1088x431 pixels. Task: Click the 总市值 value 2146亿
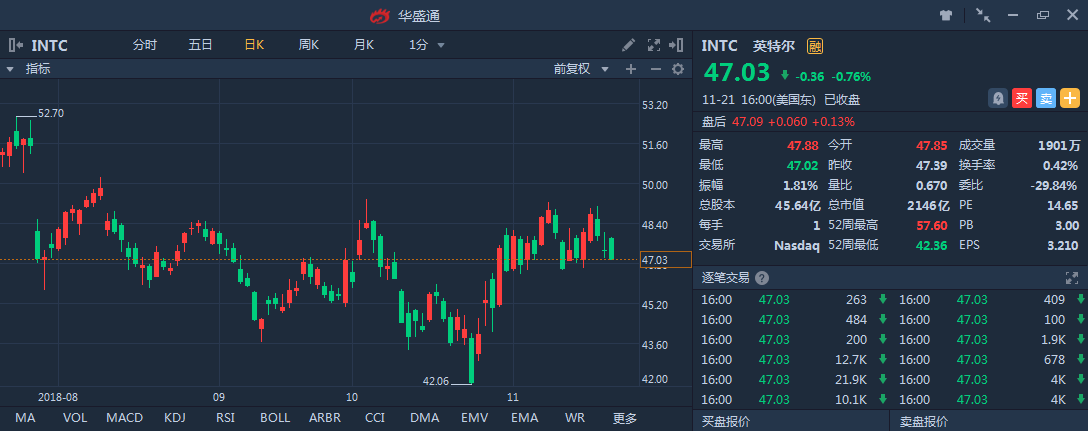coord(928,205)
